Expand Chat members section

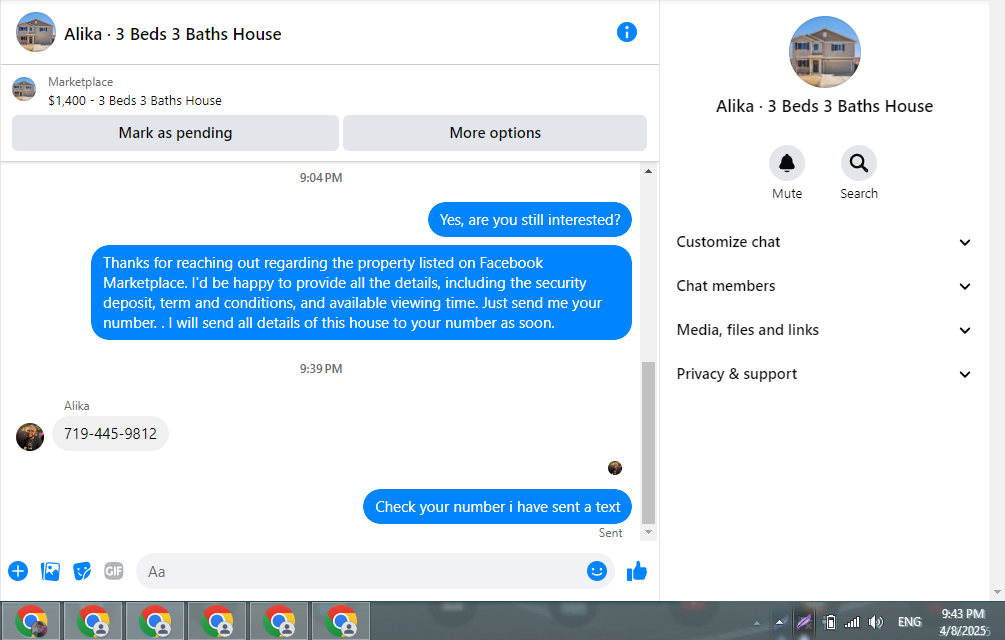(824, 286)
